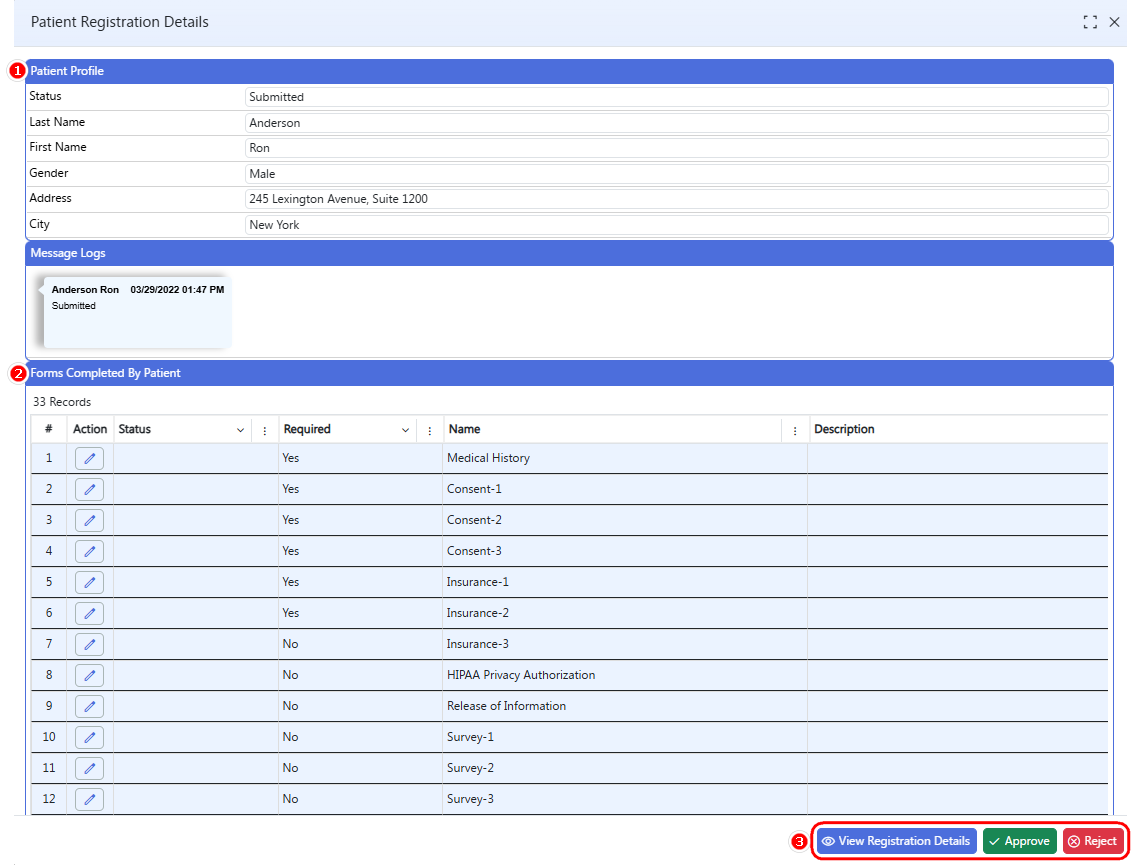Close the Patient Registration Details dialog
This screenshot has width=1141, height=865.
(x=1114, y=23)
